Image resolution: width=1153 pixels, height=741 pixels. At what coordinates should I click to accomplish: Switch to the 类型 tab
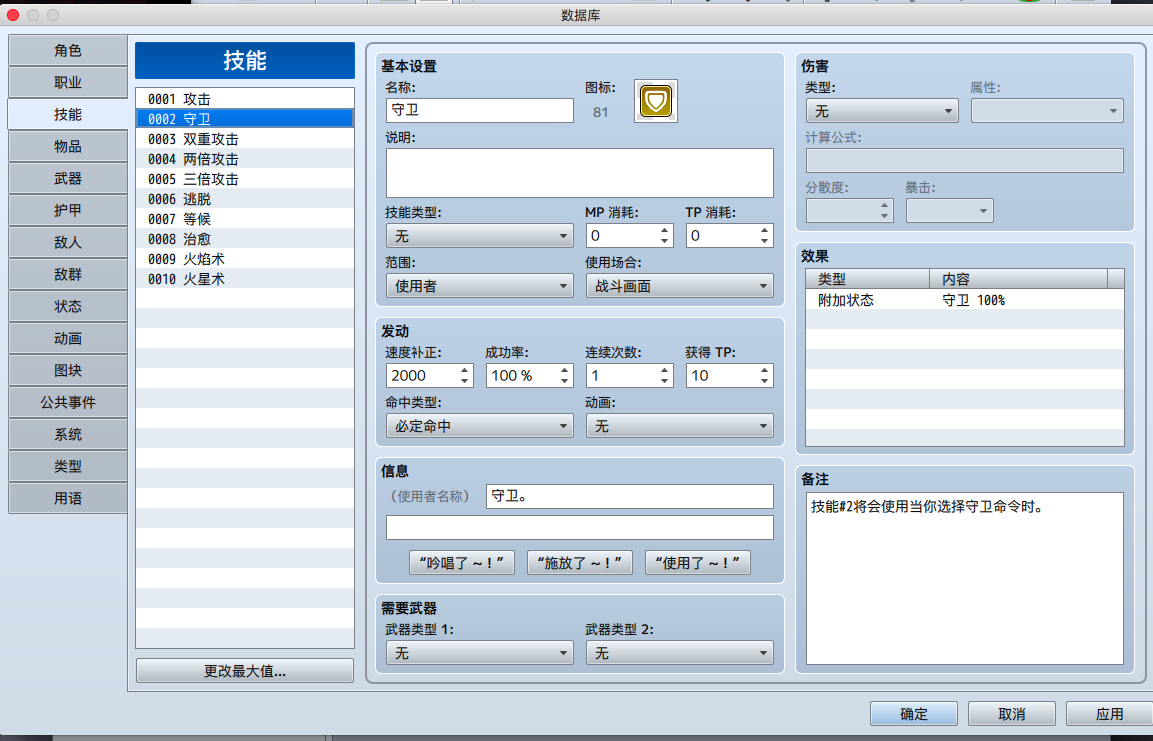68,466
